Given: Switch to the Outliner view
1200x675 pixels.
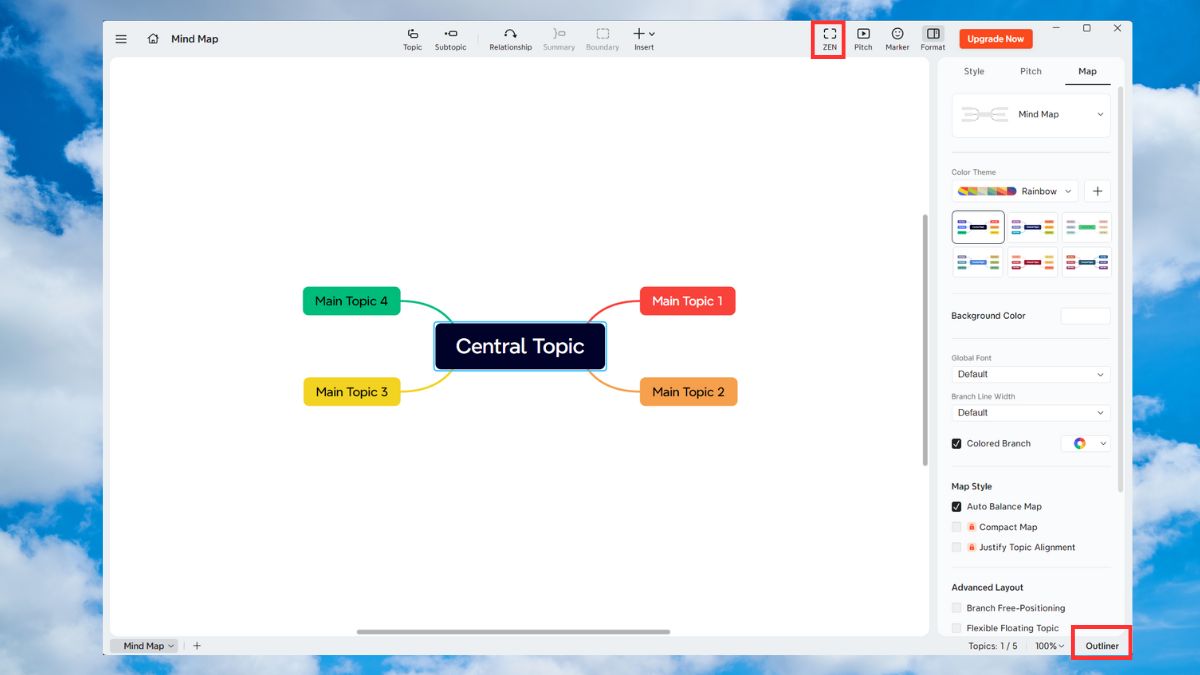Looking at the screenshot, I should (x=1102, y=646).
